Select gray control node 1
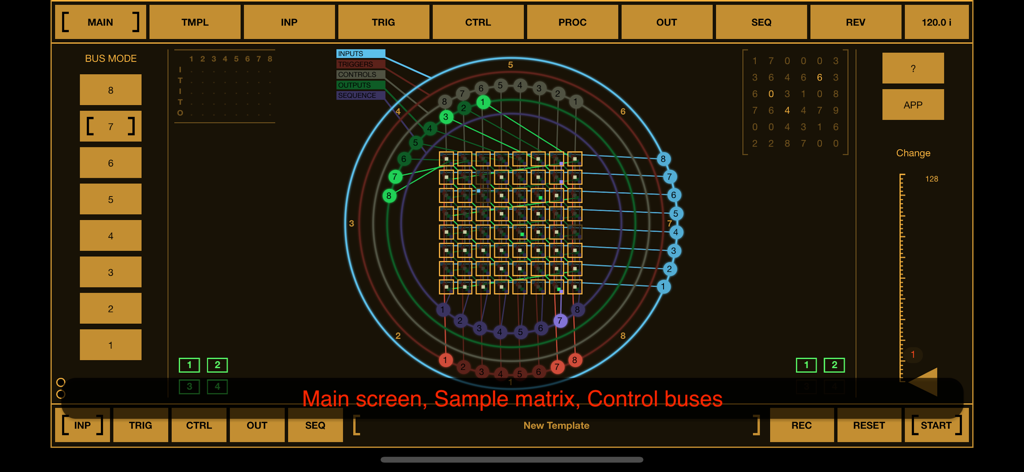Image resolution: width=1024 pixels, height=472 pixels. tap(575, 101)
